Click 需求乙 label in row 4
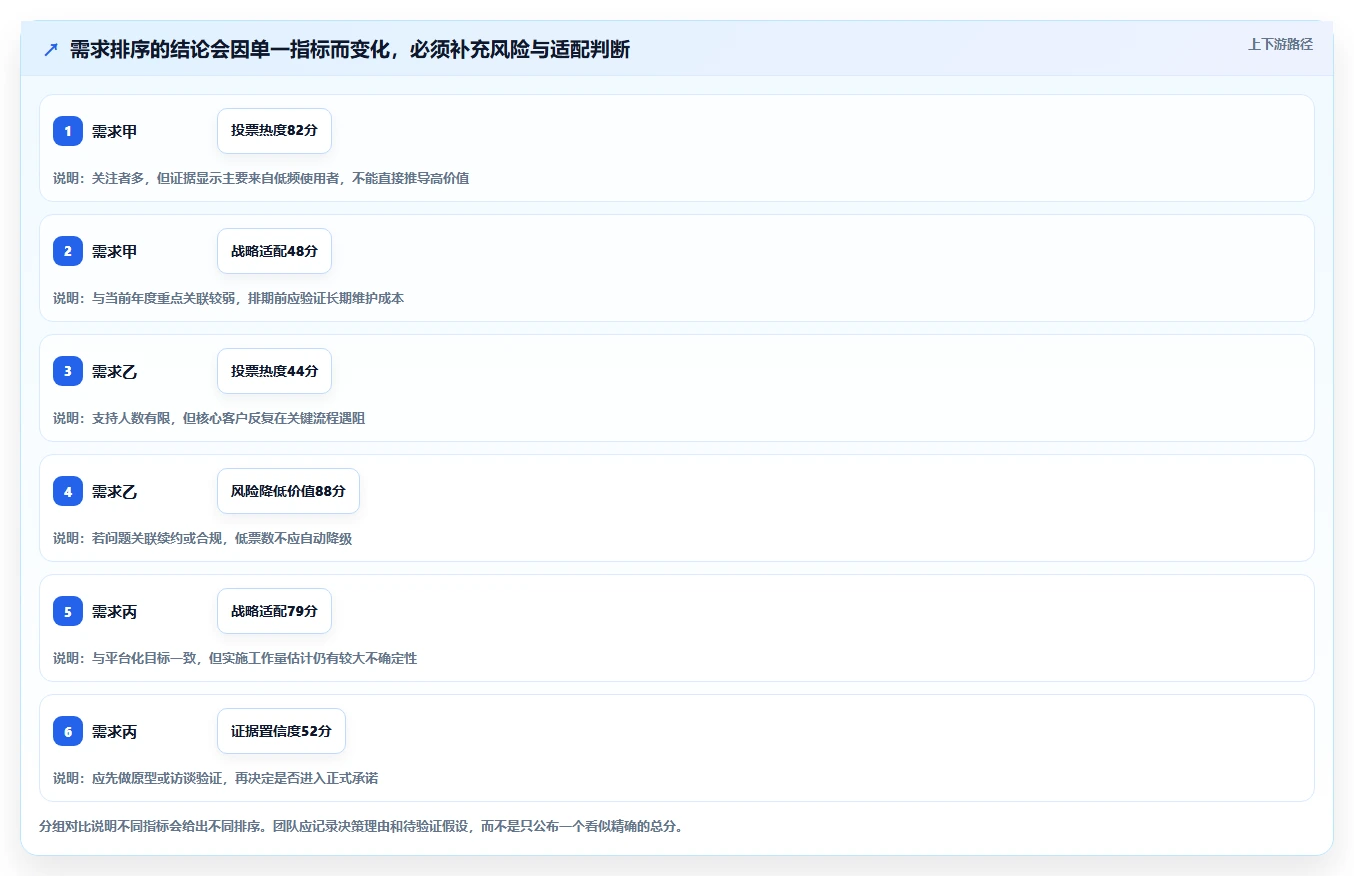Image resolution: width=1354 pixels, height=876 pixels. [x=114, y=491]
